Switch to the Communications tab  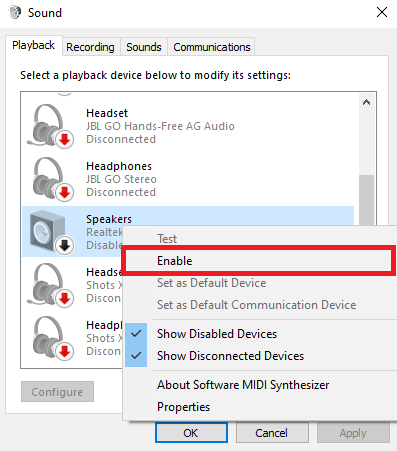pos(212,47)
